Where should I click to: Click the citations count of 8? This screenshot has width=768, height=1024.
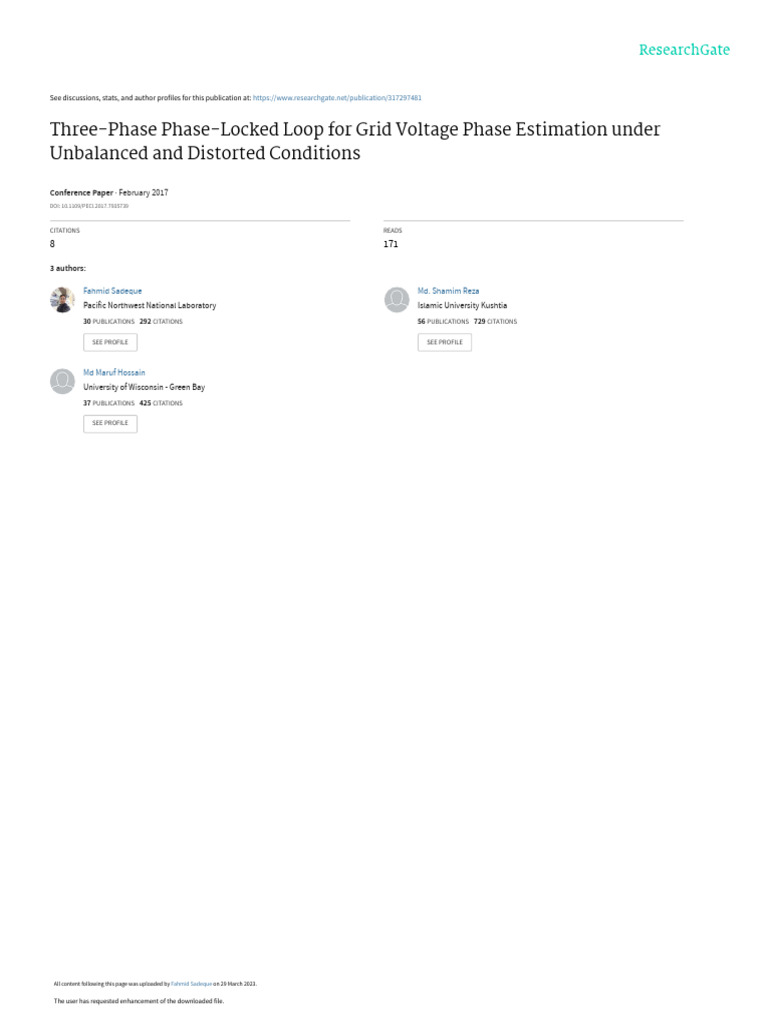click(52, 244)
